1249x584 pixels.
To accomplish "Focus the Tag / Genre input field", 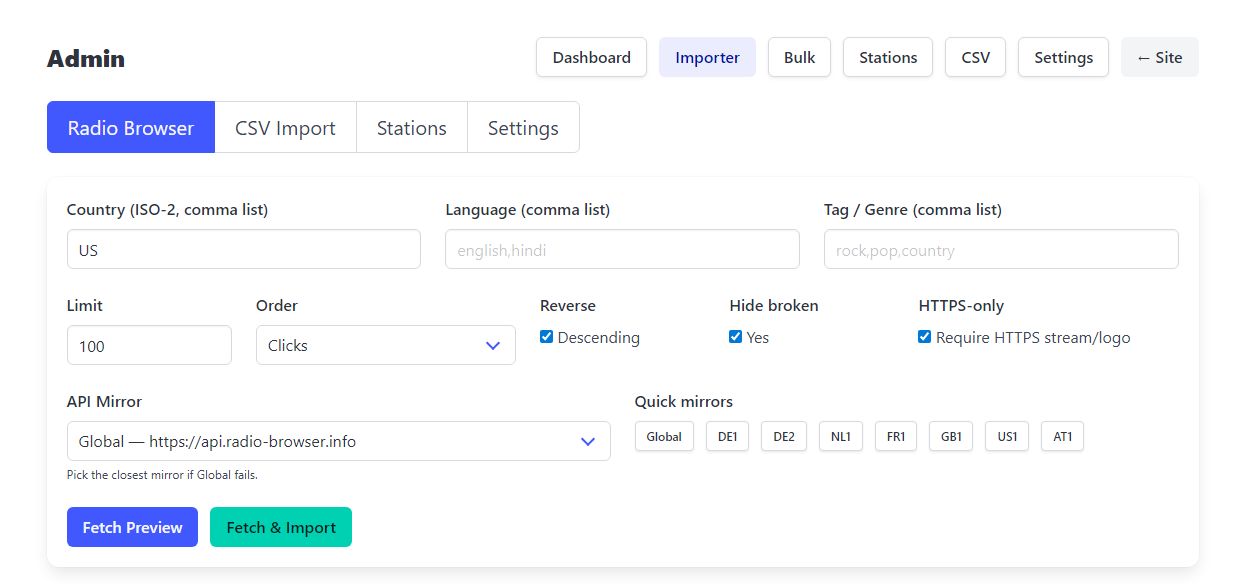I will [x=1000, y=250].
